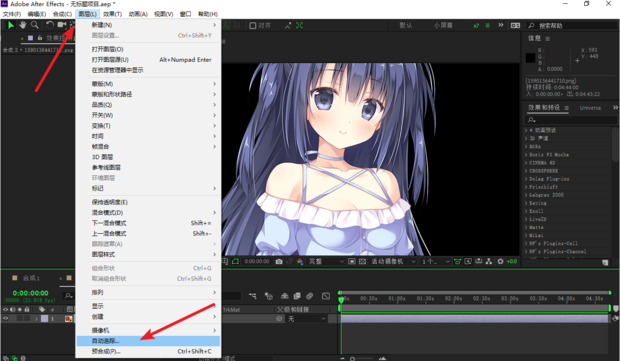This screenshot has width=620, height=361.
Task: Expand the Keying effects category
Action: tap(526, 203)
